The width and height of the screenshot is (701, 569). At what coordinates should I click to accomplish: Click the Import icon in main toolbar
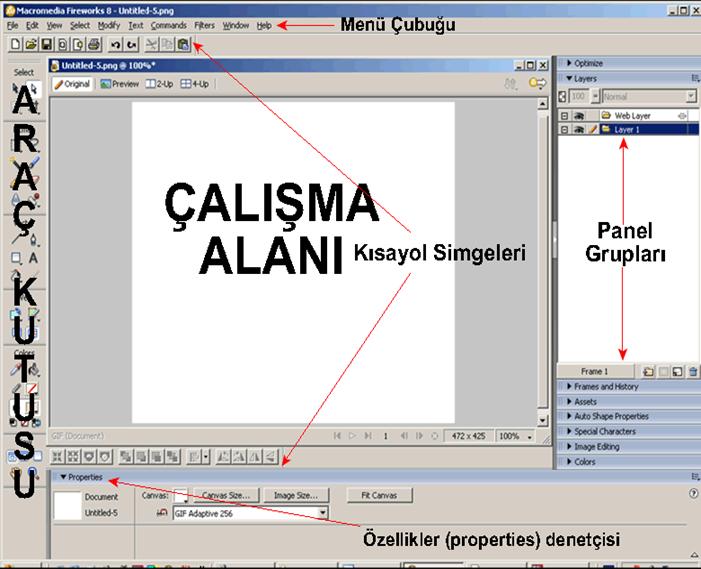point(62,44)
